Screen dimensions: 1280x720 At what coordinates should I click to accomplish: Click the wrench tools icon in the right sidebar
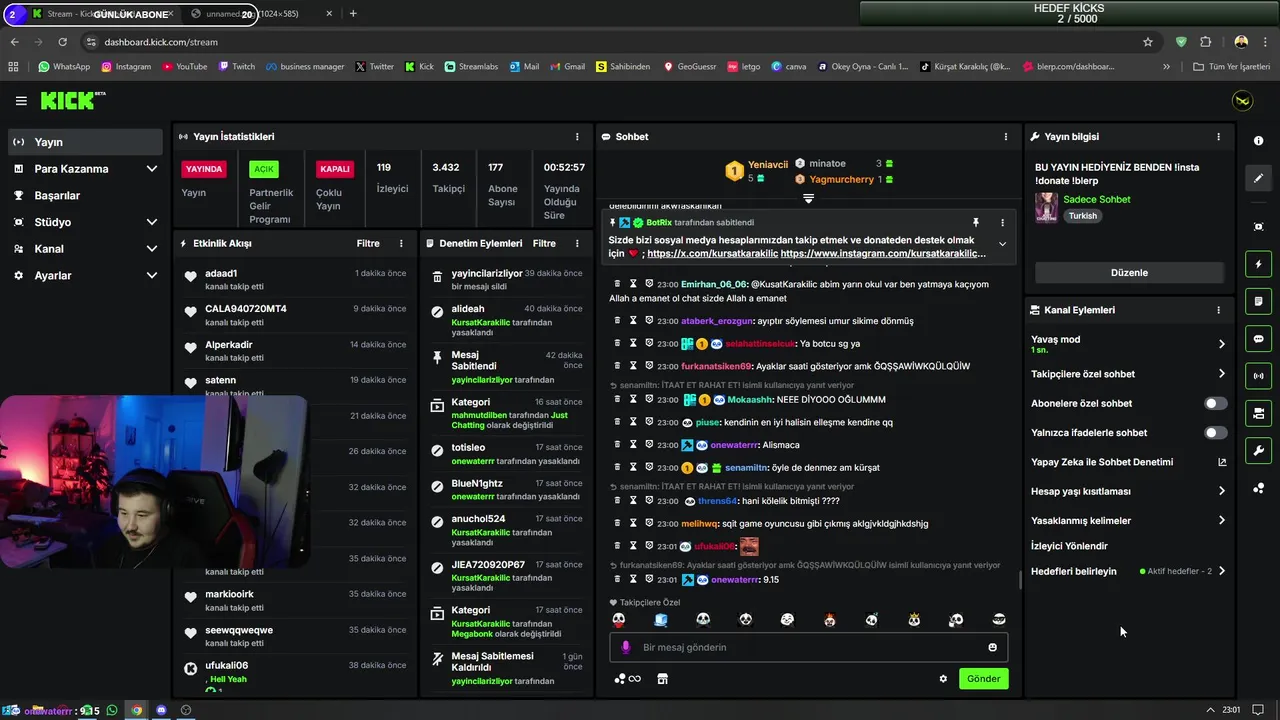point(1258,450)
